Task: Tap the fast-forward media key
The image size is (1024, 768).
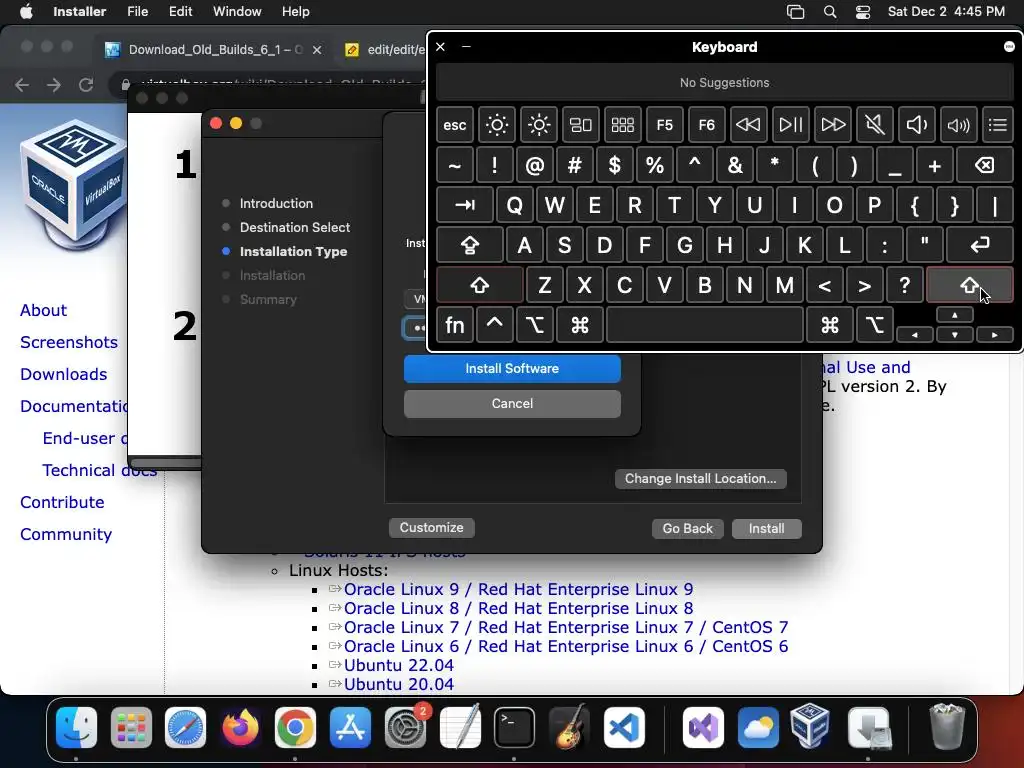Action: (x=833, y=125)
